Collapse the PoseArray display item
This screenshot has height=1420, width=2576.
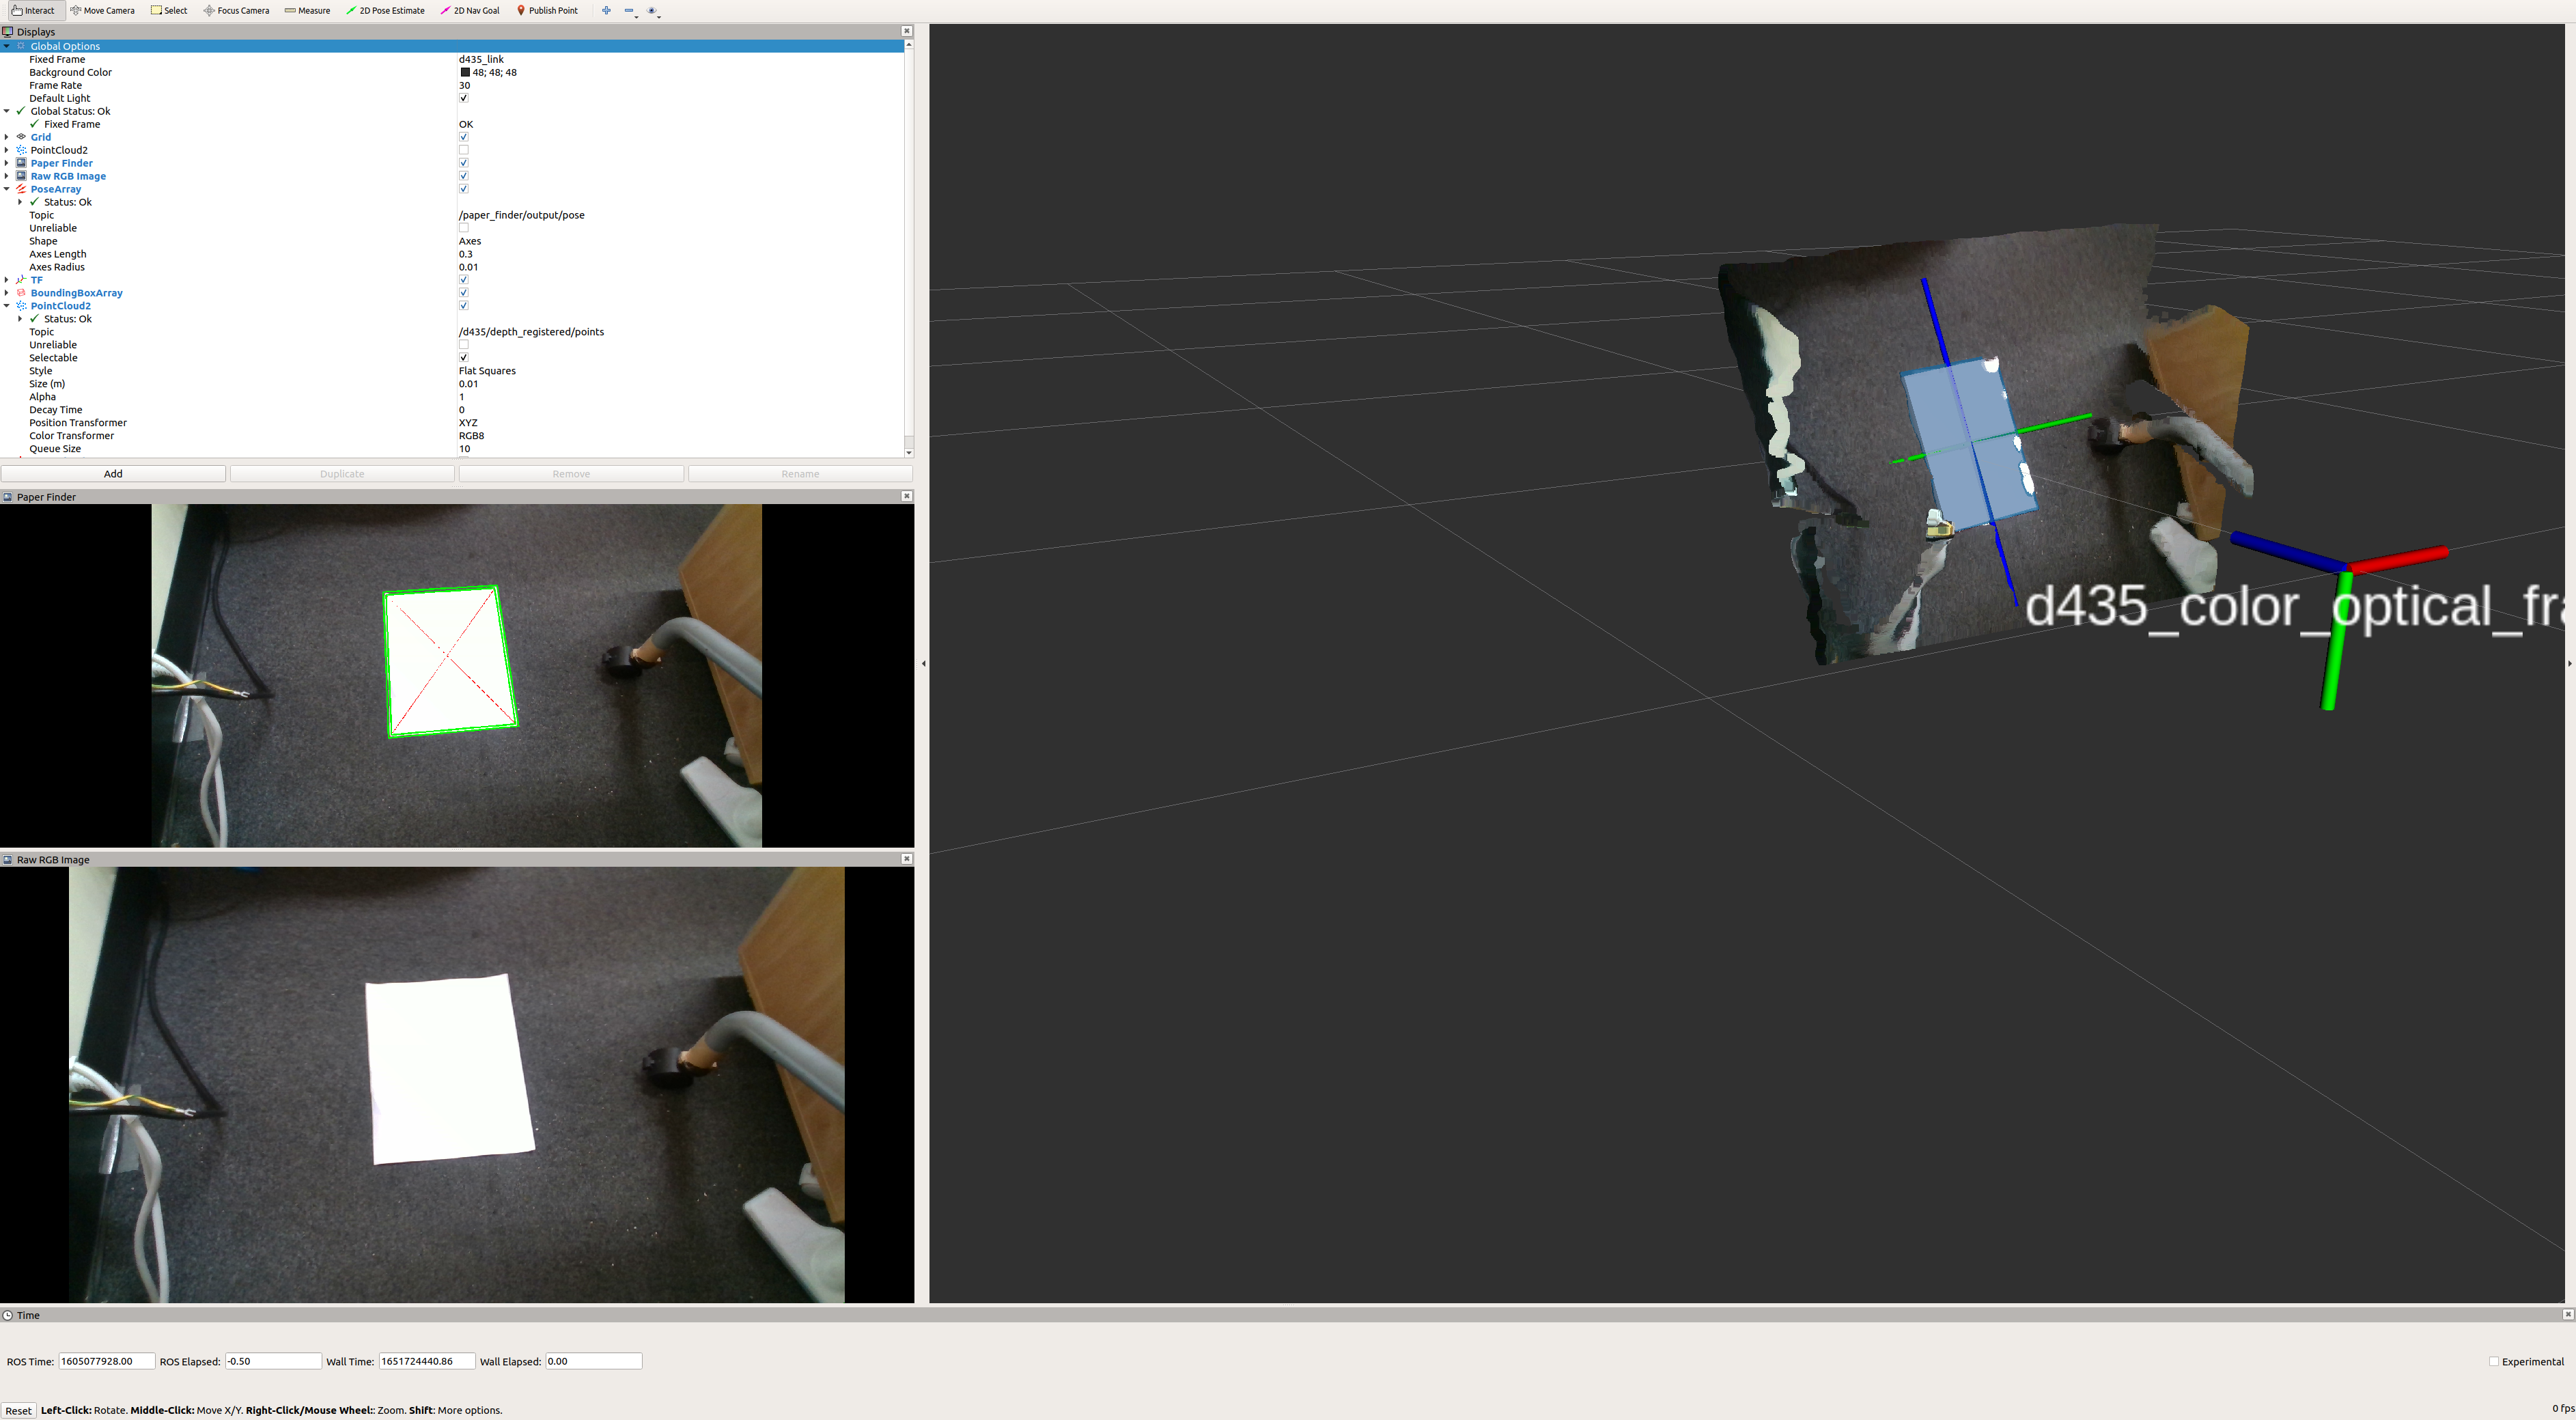(7, 189)
